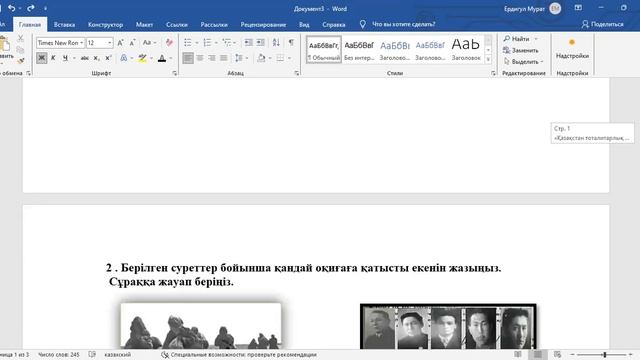Align text left

(x=188, y=58)
